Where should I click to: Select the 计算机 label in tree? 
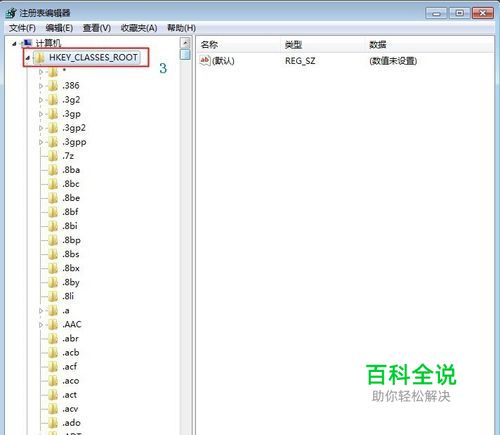(49, 43)
